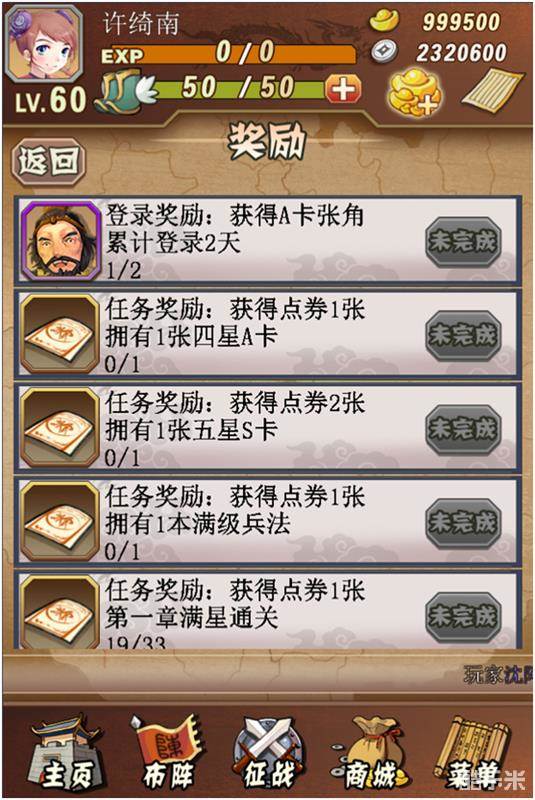Click the green stamina 50/50 bar
This screenshot has height=800, width=535.
coord(240,89)
